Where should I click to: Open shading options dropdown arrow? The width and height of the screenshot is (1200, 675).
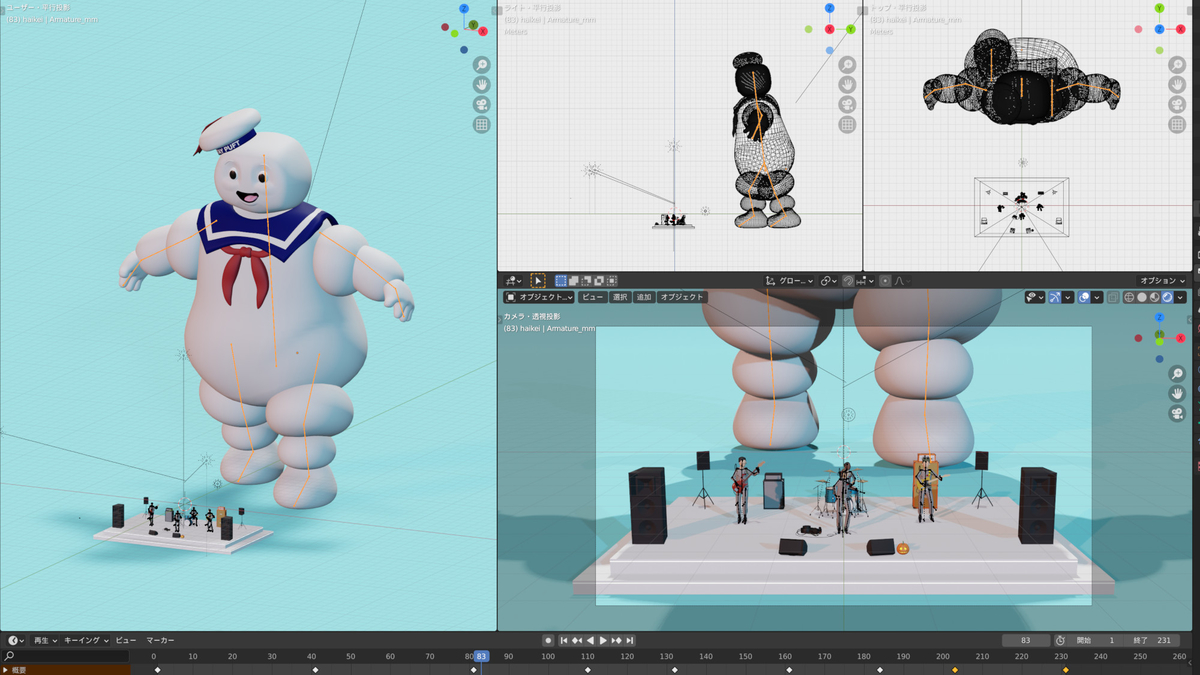[1180, 297]
